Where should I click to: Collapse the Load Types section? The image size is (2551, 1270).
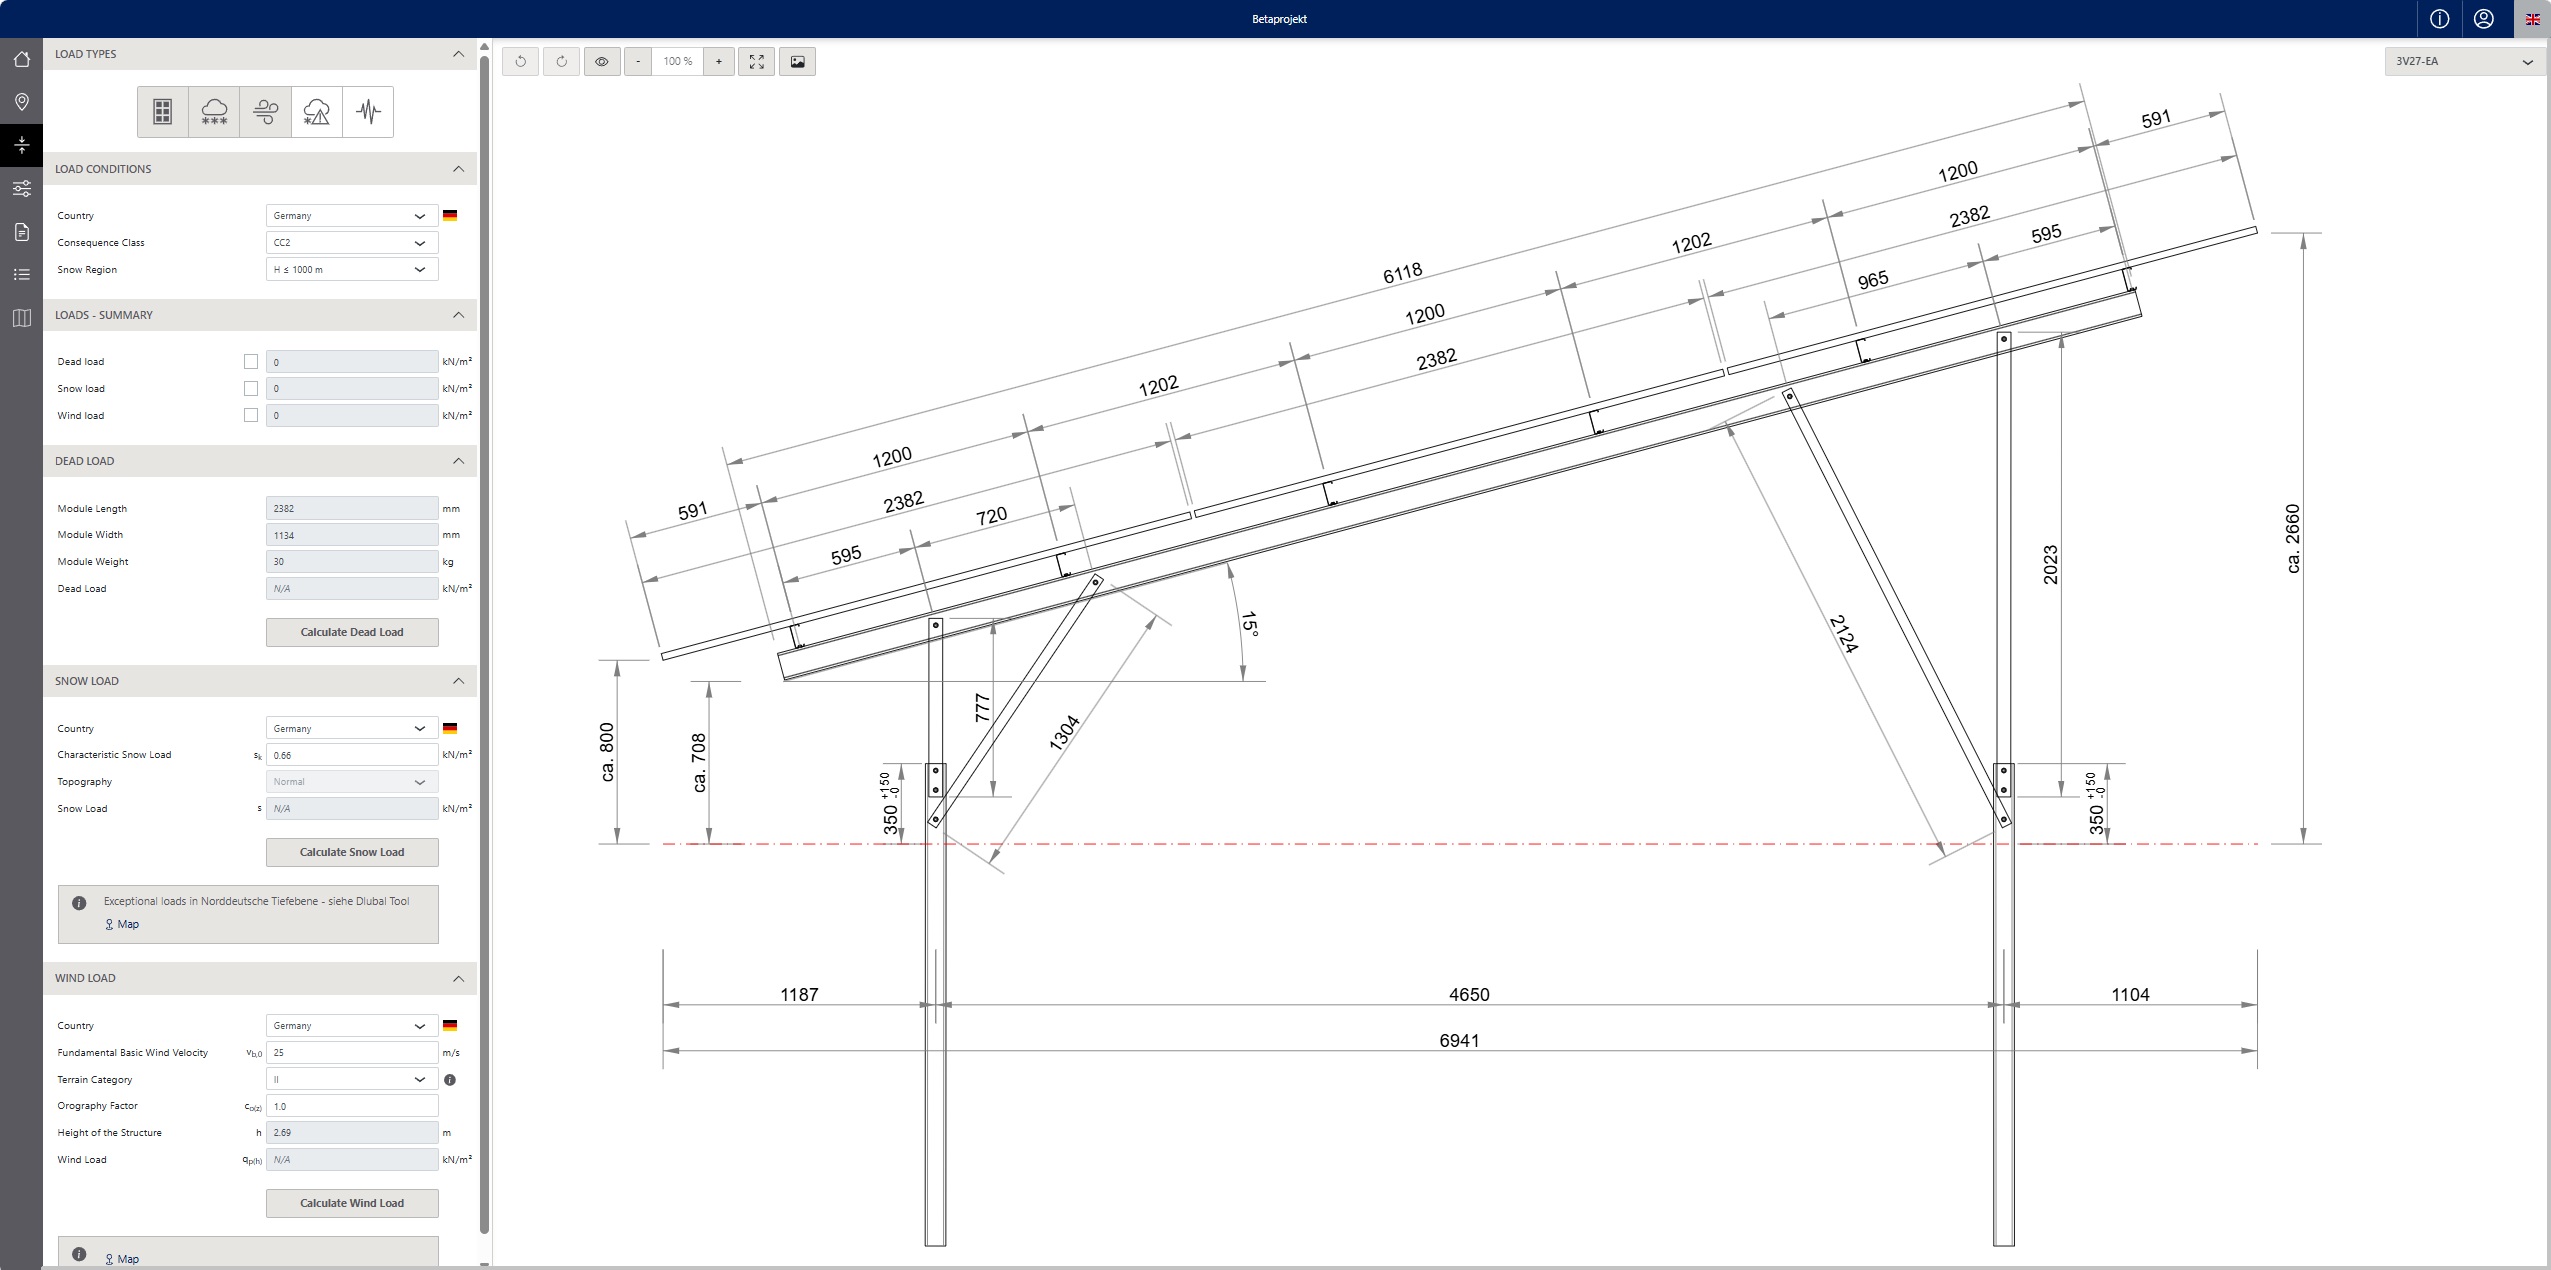458,54
